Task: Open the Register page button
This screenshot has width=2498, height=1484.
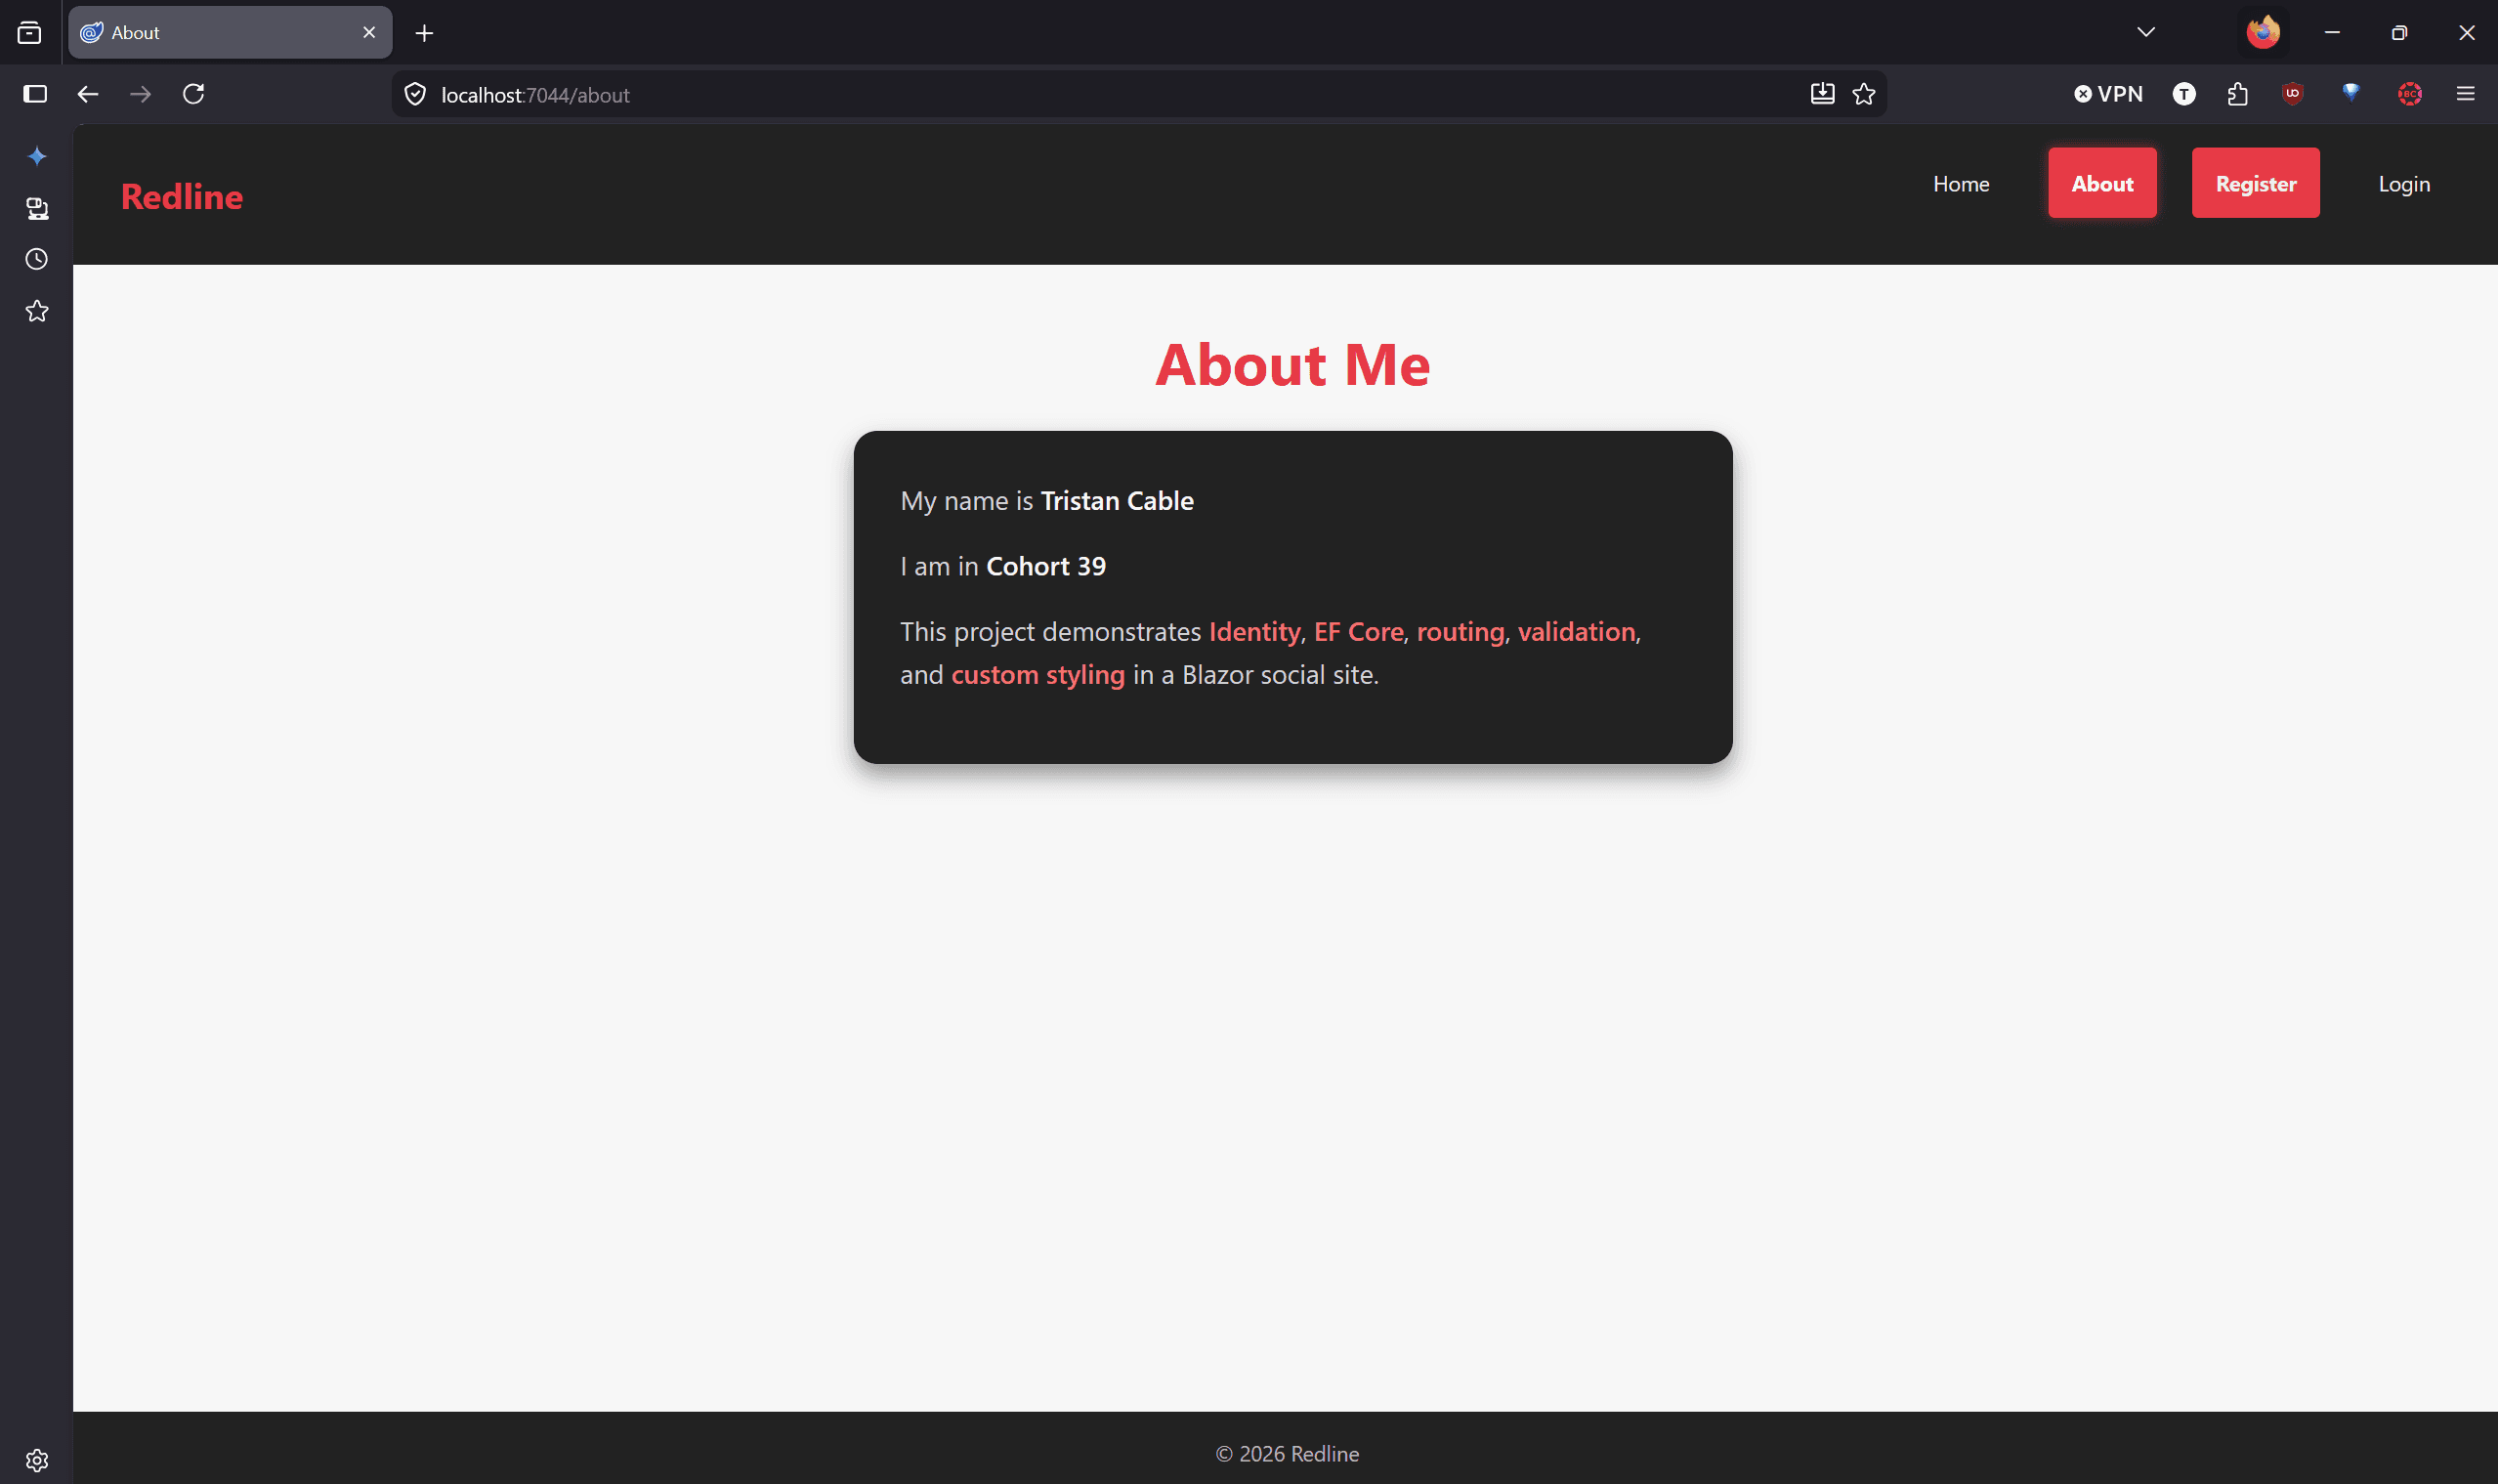Action: 2256,183
